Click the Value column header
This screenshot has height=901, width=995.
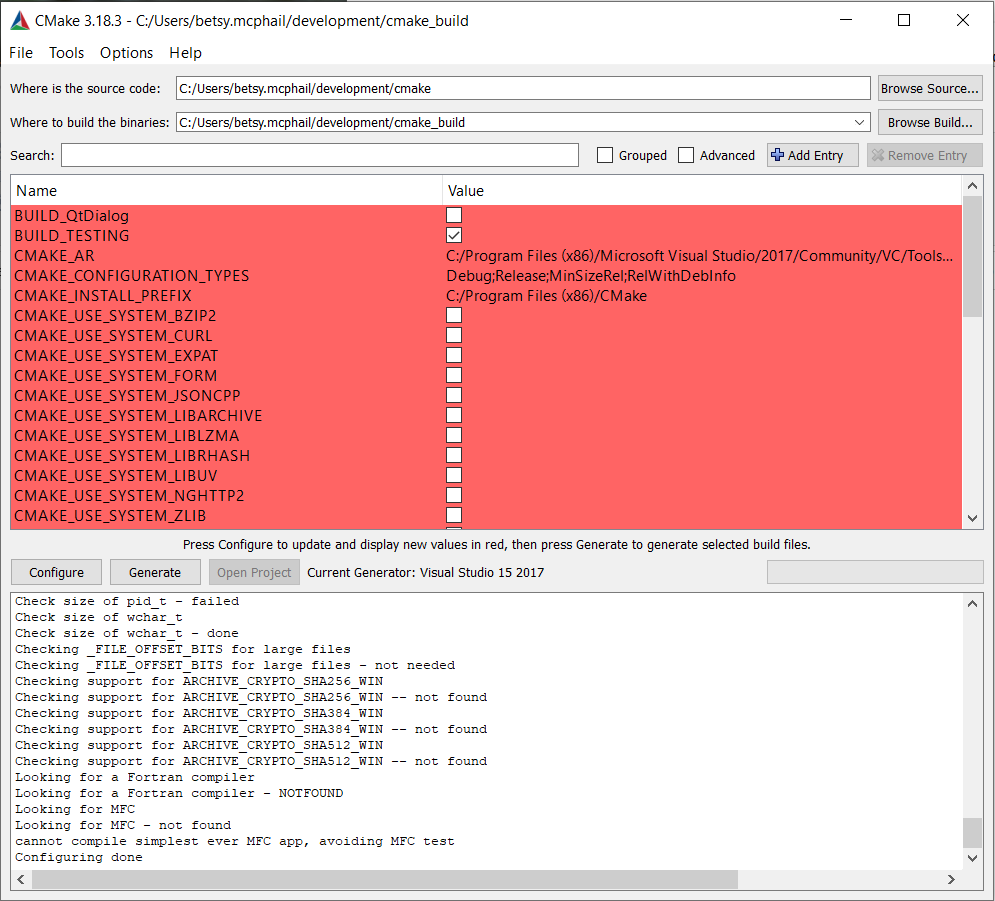pyautogui.click(x=702, y=191)
